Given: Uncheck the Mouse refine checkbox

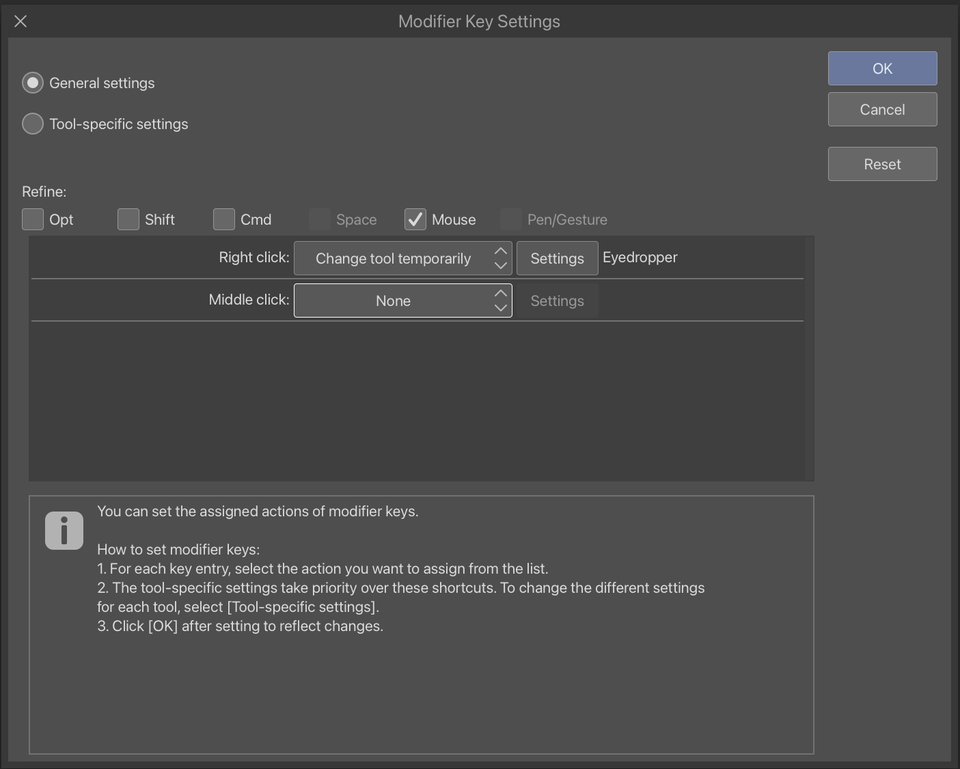Looking at the screenshot, I should pos(416,219).
